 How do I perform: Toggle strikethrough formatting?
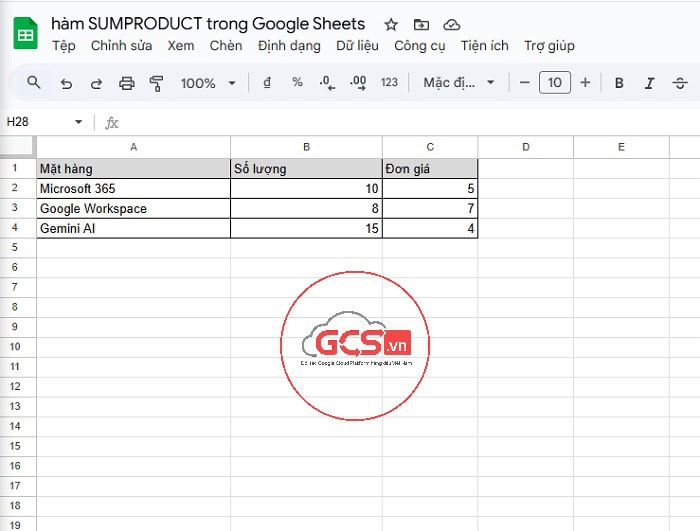click(x=680, y=83)
